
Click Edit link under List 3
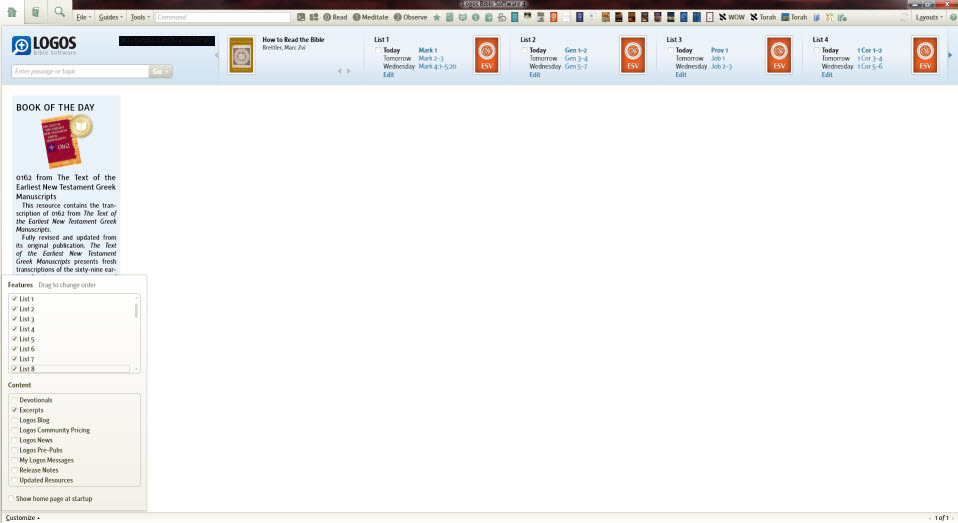[681, 75]
